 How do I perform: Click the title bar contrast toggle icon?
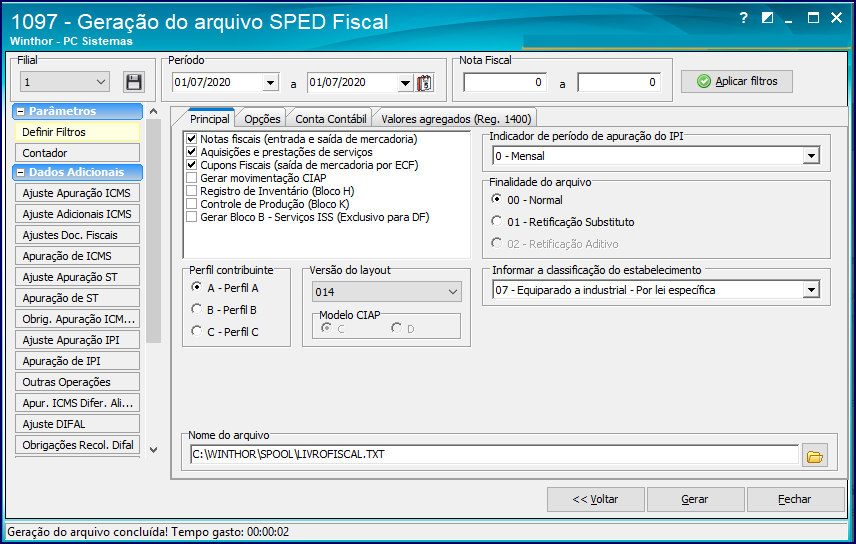tap(767, 18)
